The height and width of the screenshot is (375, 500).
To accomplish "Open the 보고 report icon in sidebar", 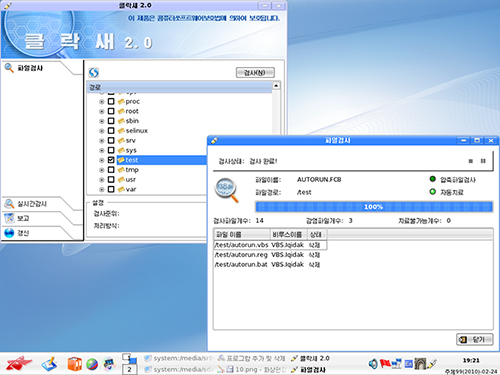I will (9, 218).
